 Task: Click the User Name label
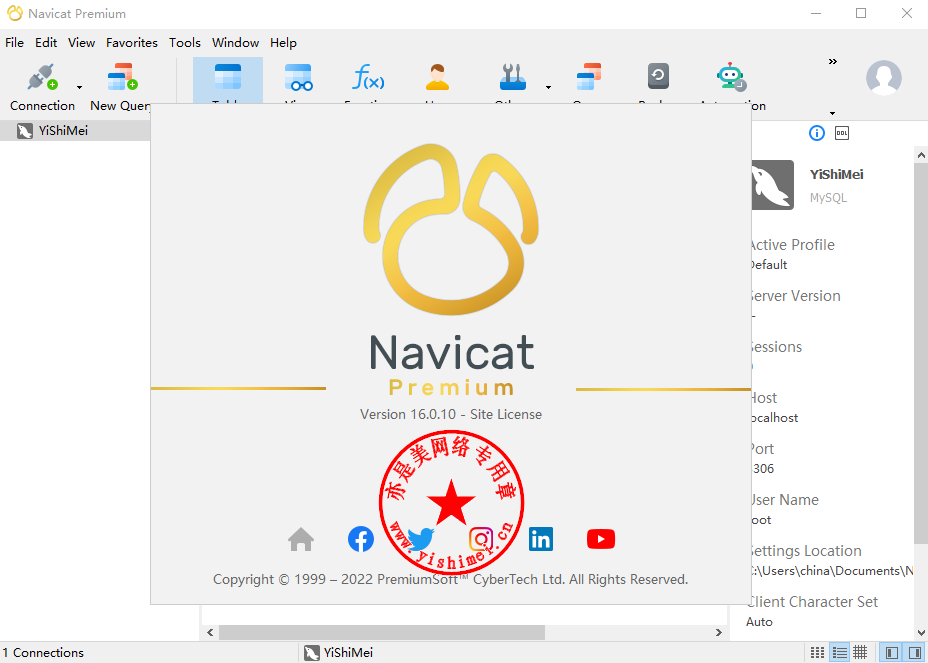785,500
